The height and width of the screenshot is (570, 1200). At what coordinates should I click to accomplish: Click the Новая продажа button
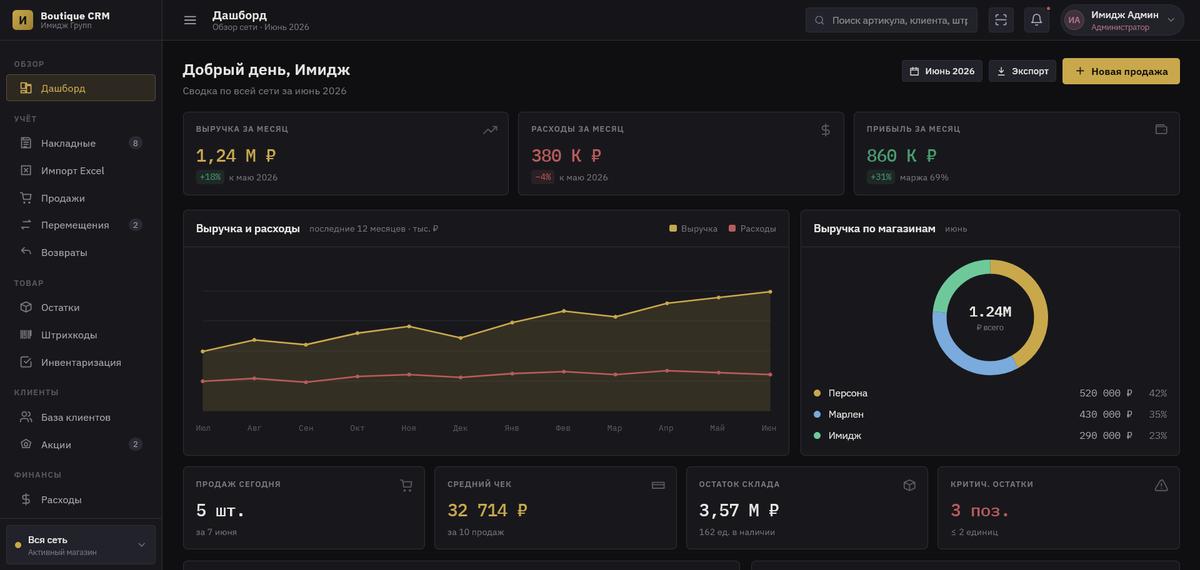pos(1121,71)
